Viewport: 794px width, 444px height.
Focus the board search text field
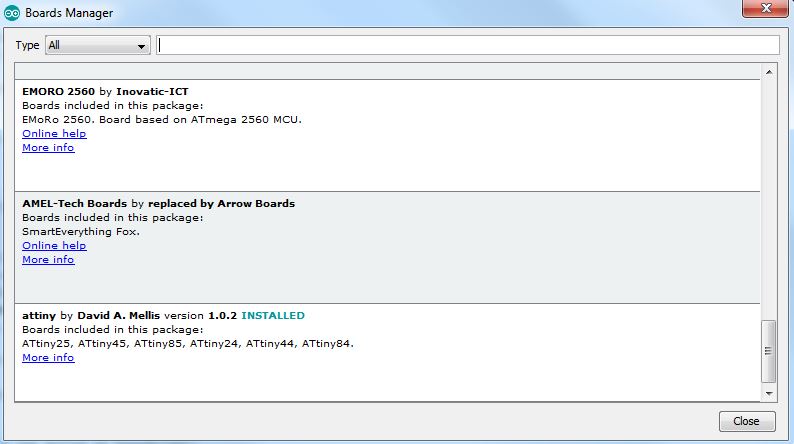467,45
